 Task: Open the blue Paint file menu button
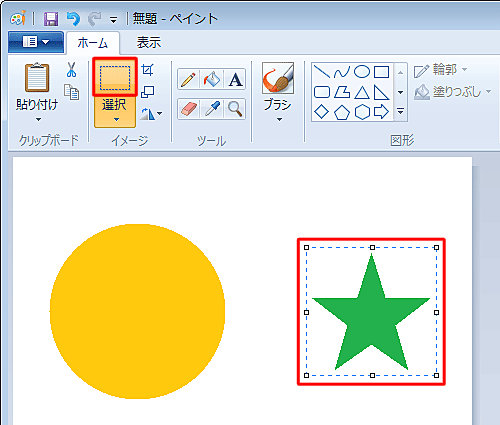(36, 42)
